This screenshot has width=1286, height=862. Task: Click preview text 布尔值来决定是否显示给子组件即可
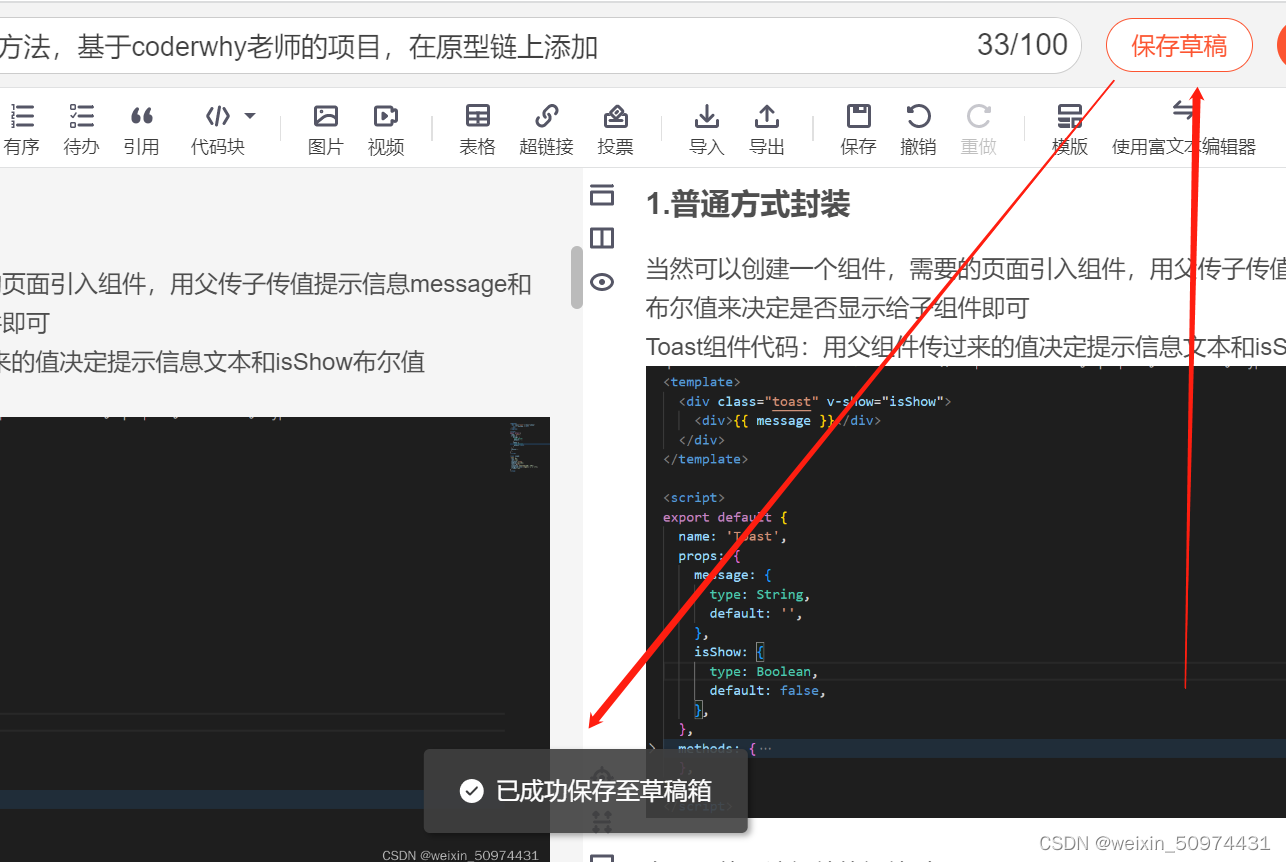pyautogui.click(x=837, y=308)
